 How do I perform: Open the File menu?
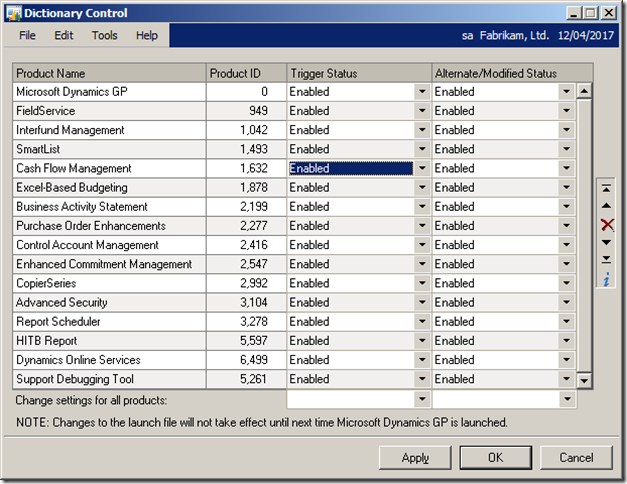(27, 35)
